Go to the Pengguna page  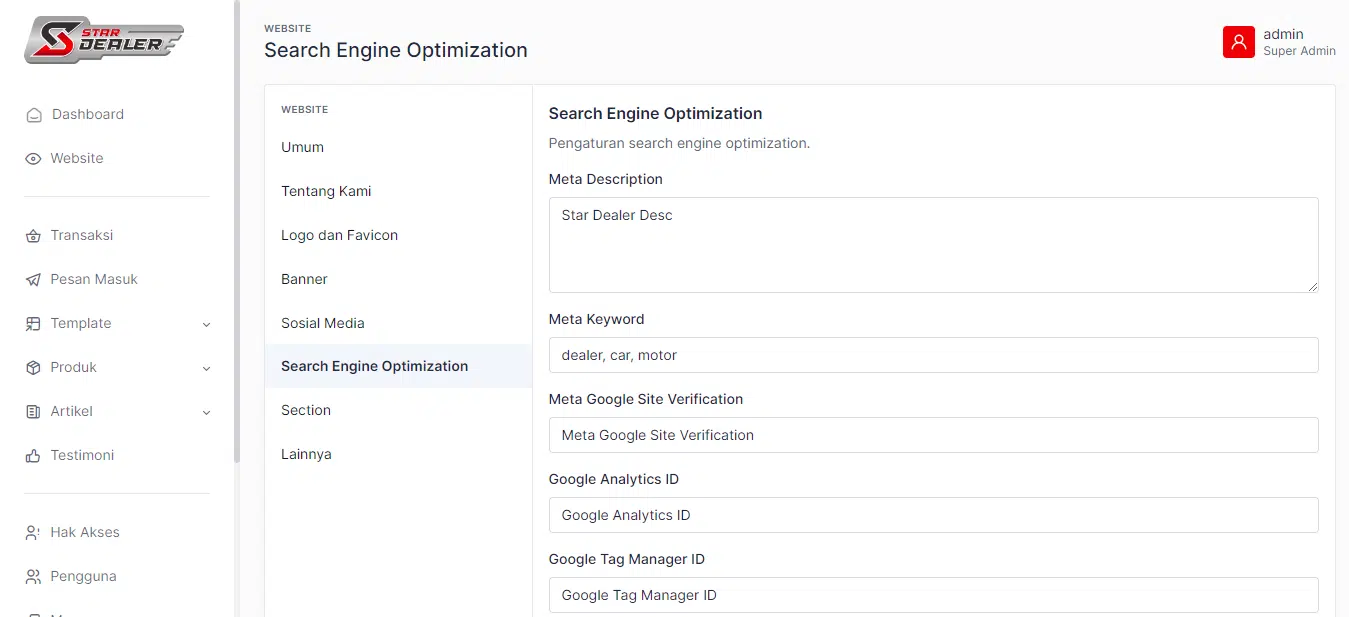83,576
